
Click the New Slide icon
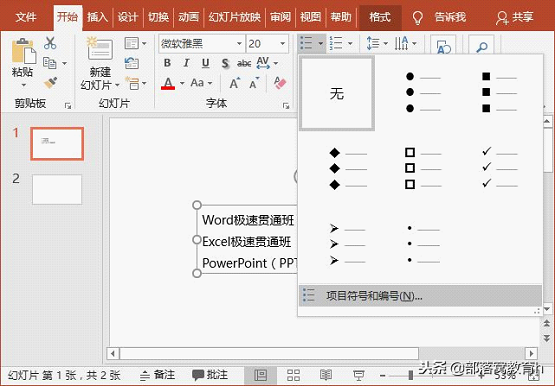(x=100, y=49)
